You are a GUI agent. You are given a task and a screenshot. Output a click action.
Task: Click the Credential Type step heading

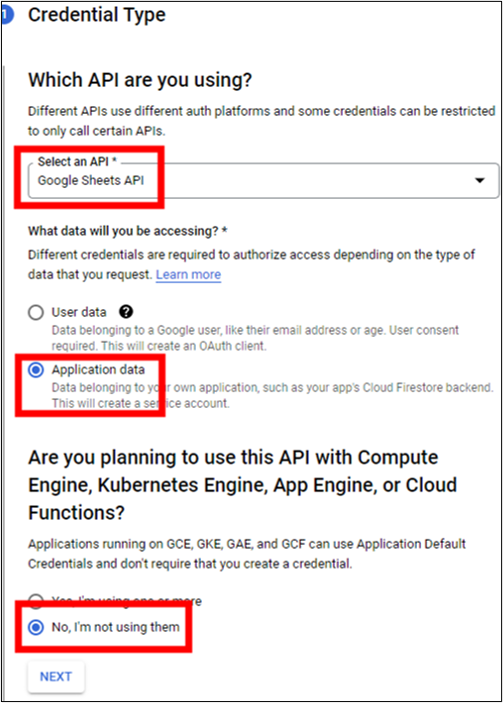(x=97, y=15)
